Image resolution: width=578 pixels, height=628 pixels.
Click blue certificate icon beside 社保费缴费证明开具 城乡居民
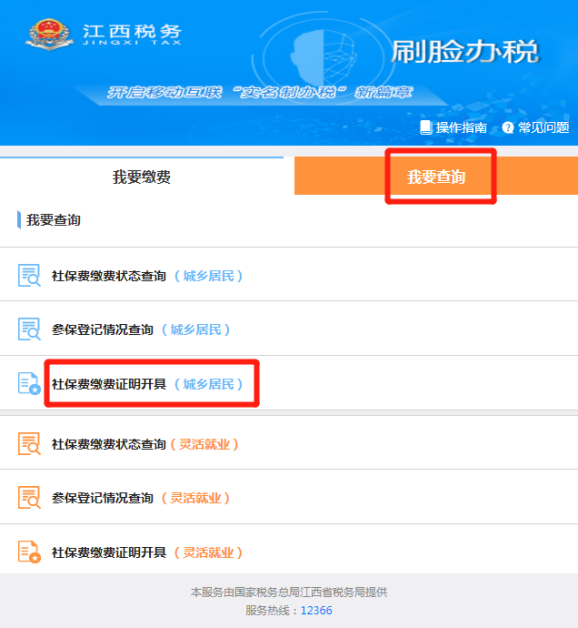(29, 383)
